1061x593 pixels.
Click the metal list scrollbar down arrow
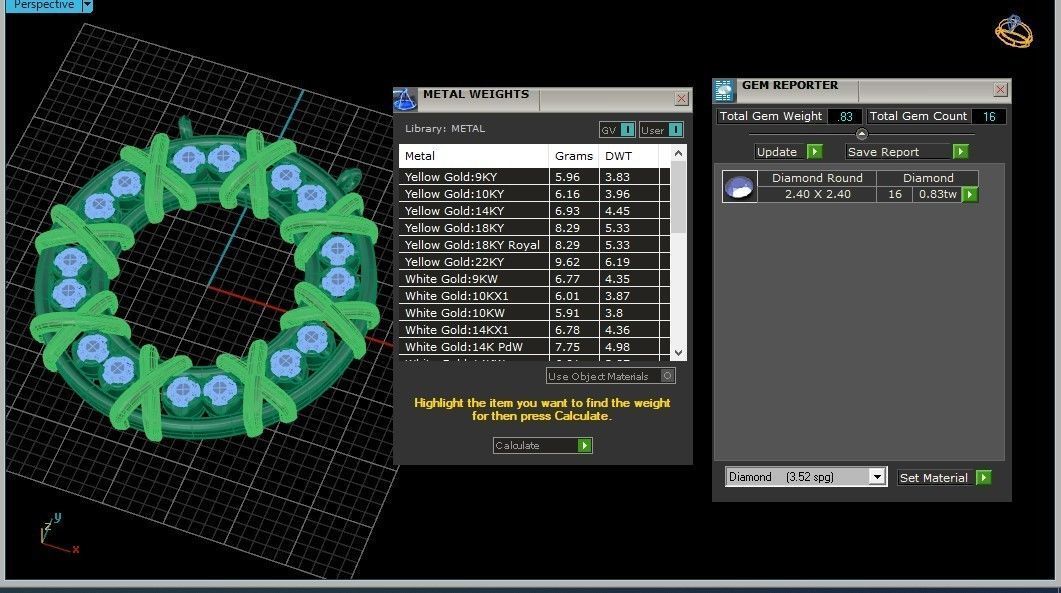(x=679, y=353)
